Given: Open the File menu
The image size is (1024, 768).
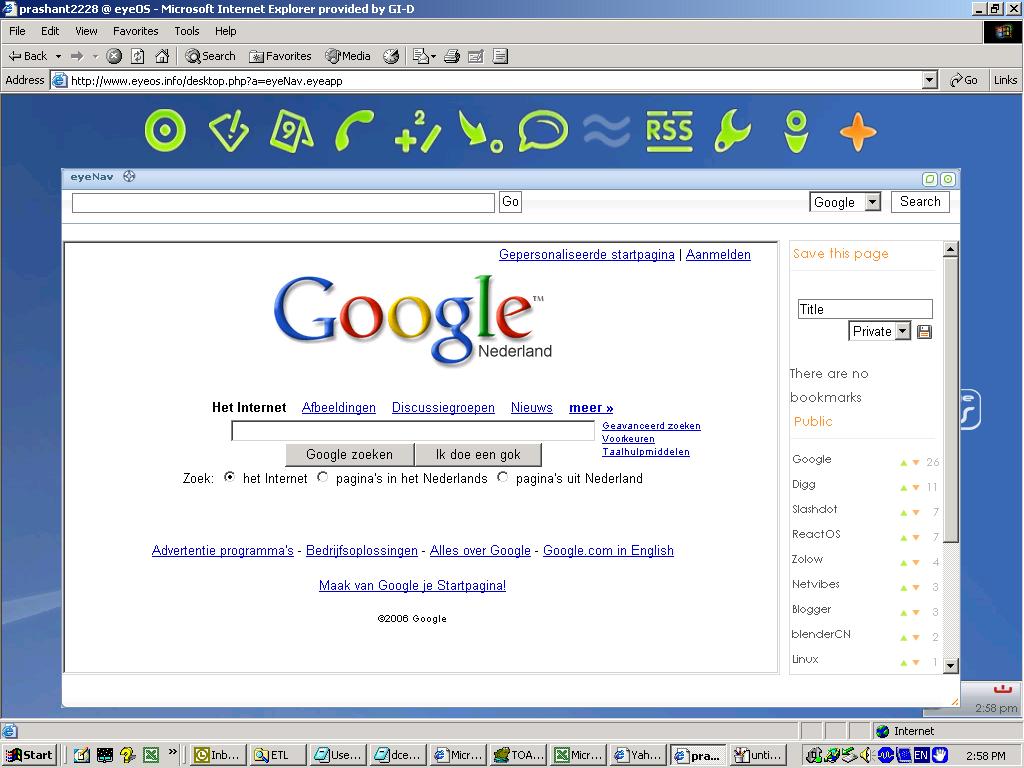Looking at the screenshot, I should 17,31.
